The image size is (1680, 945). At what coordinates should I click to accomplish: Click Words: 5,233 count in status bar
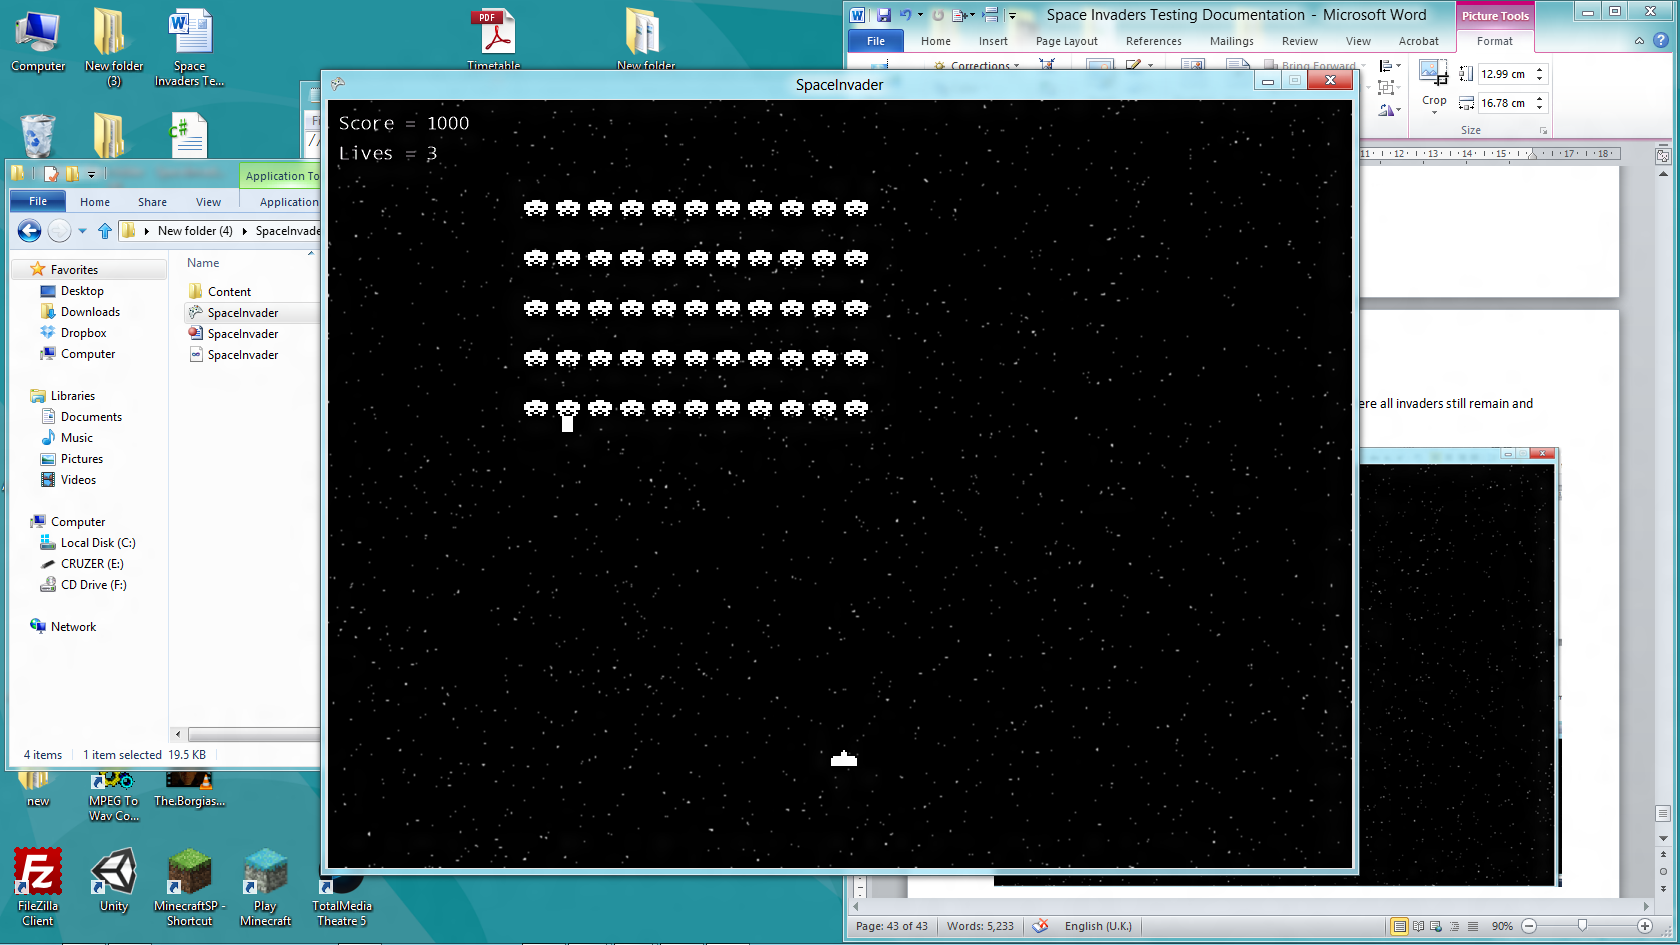980,926
